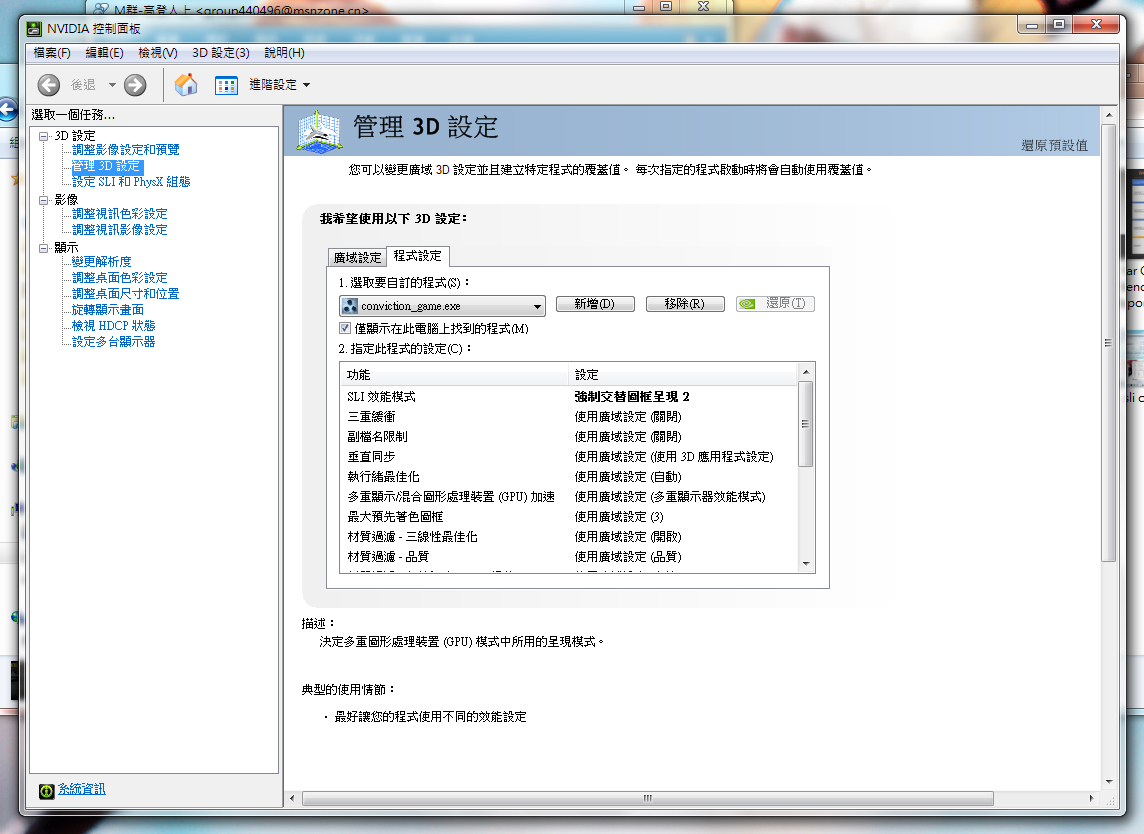The height and width of the screenshot is (834, 1144).
Task: Select the 執行緒最佳化 setting row
Action: [x=569, y=476]
